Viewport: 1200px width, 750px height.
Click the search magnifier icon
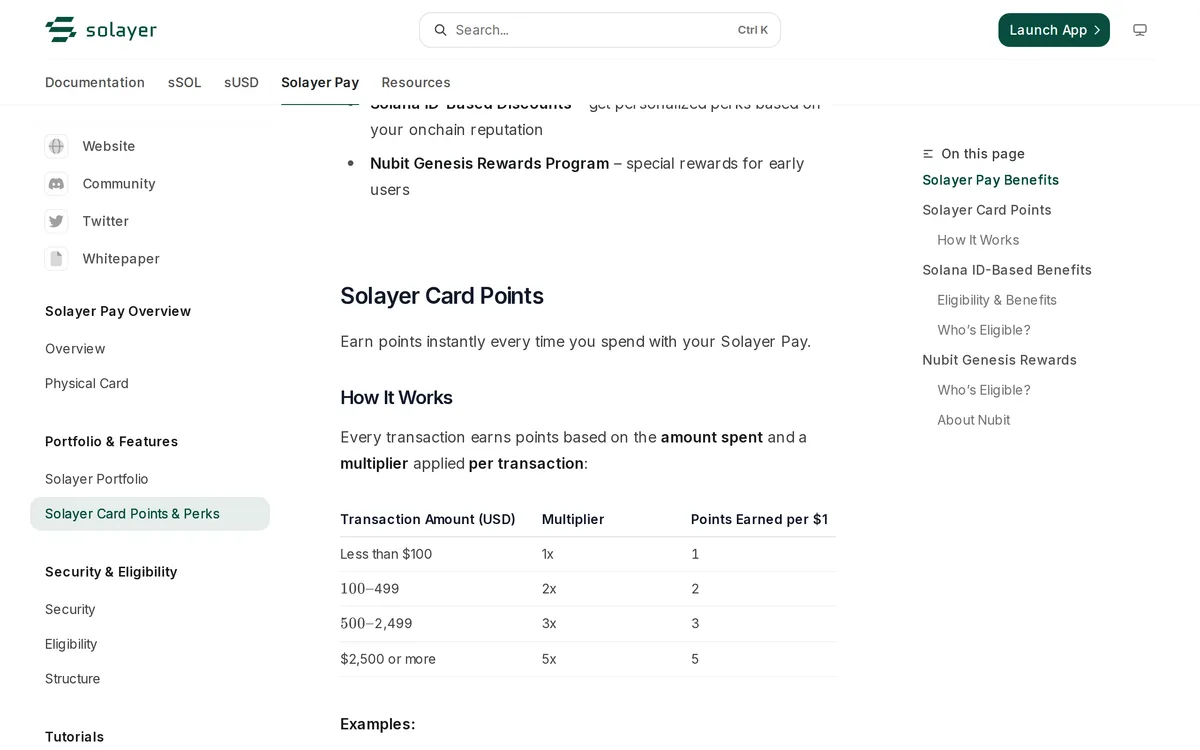[440, 30]
